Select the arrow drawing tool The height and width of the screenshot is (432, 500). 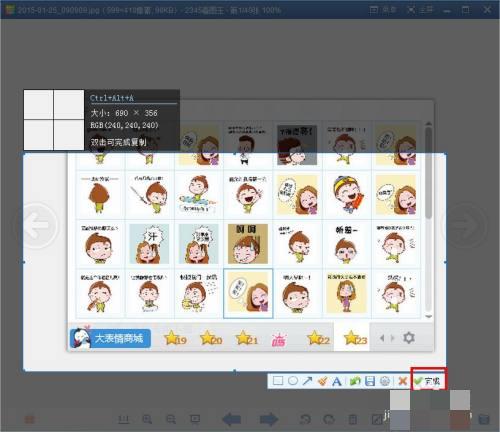307,381
